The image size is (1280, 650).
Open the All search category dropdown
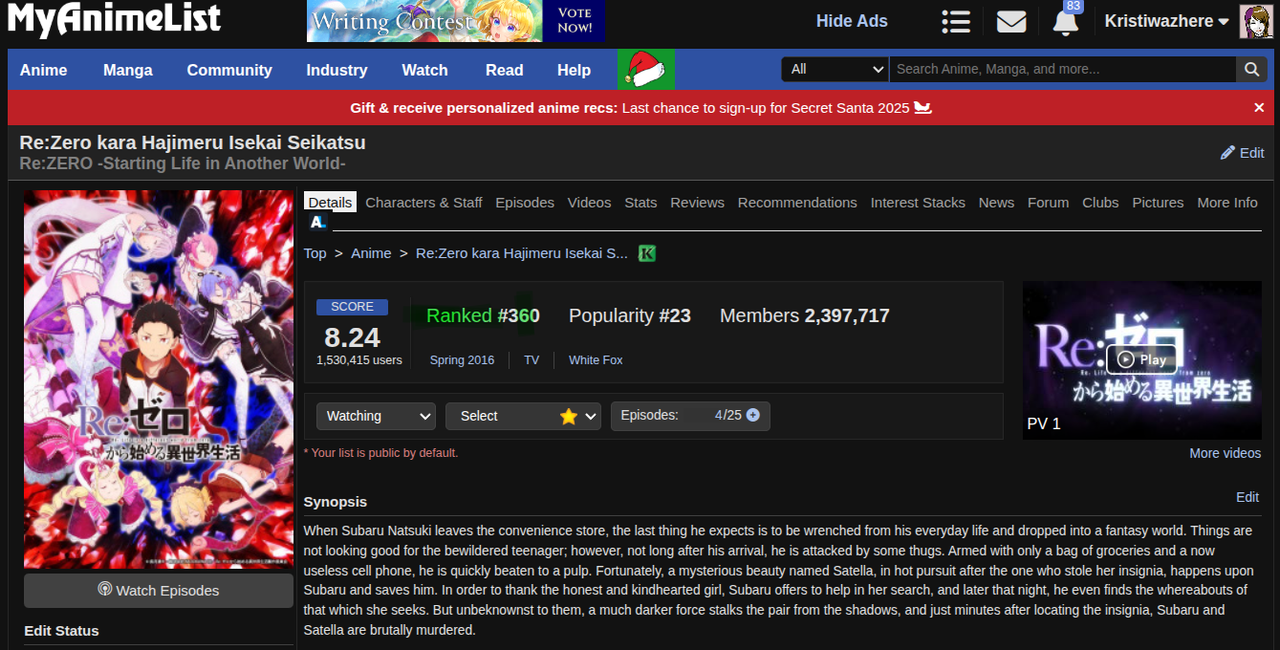pos(835,69)
